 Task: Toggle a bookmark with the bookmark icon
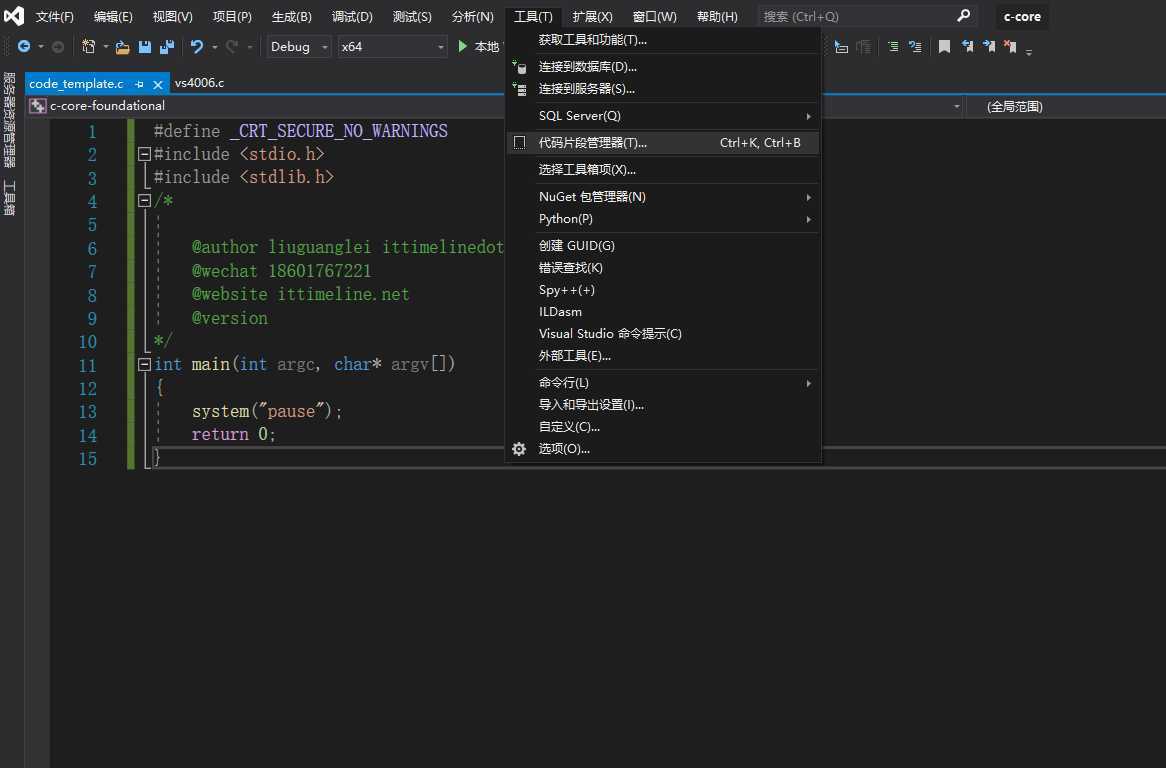(x=944, y=47)
